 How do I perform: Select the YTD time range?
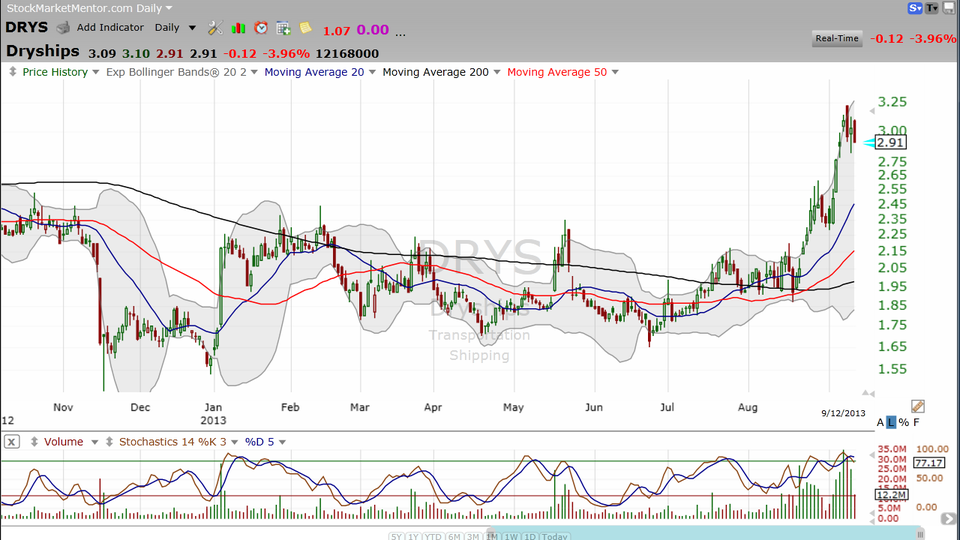(433, 536)
